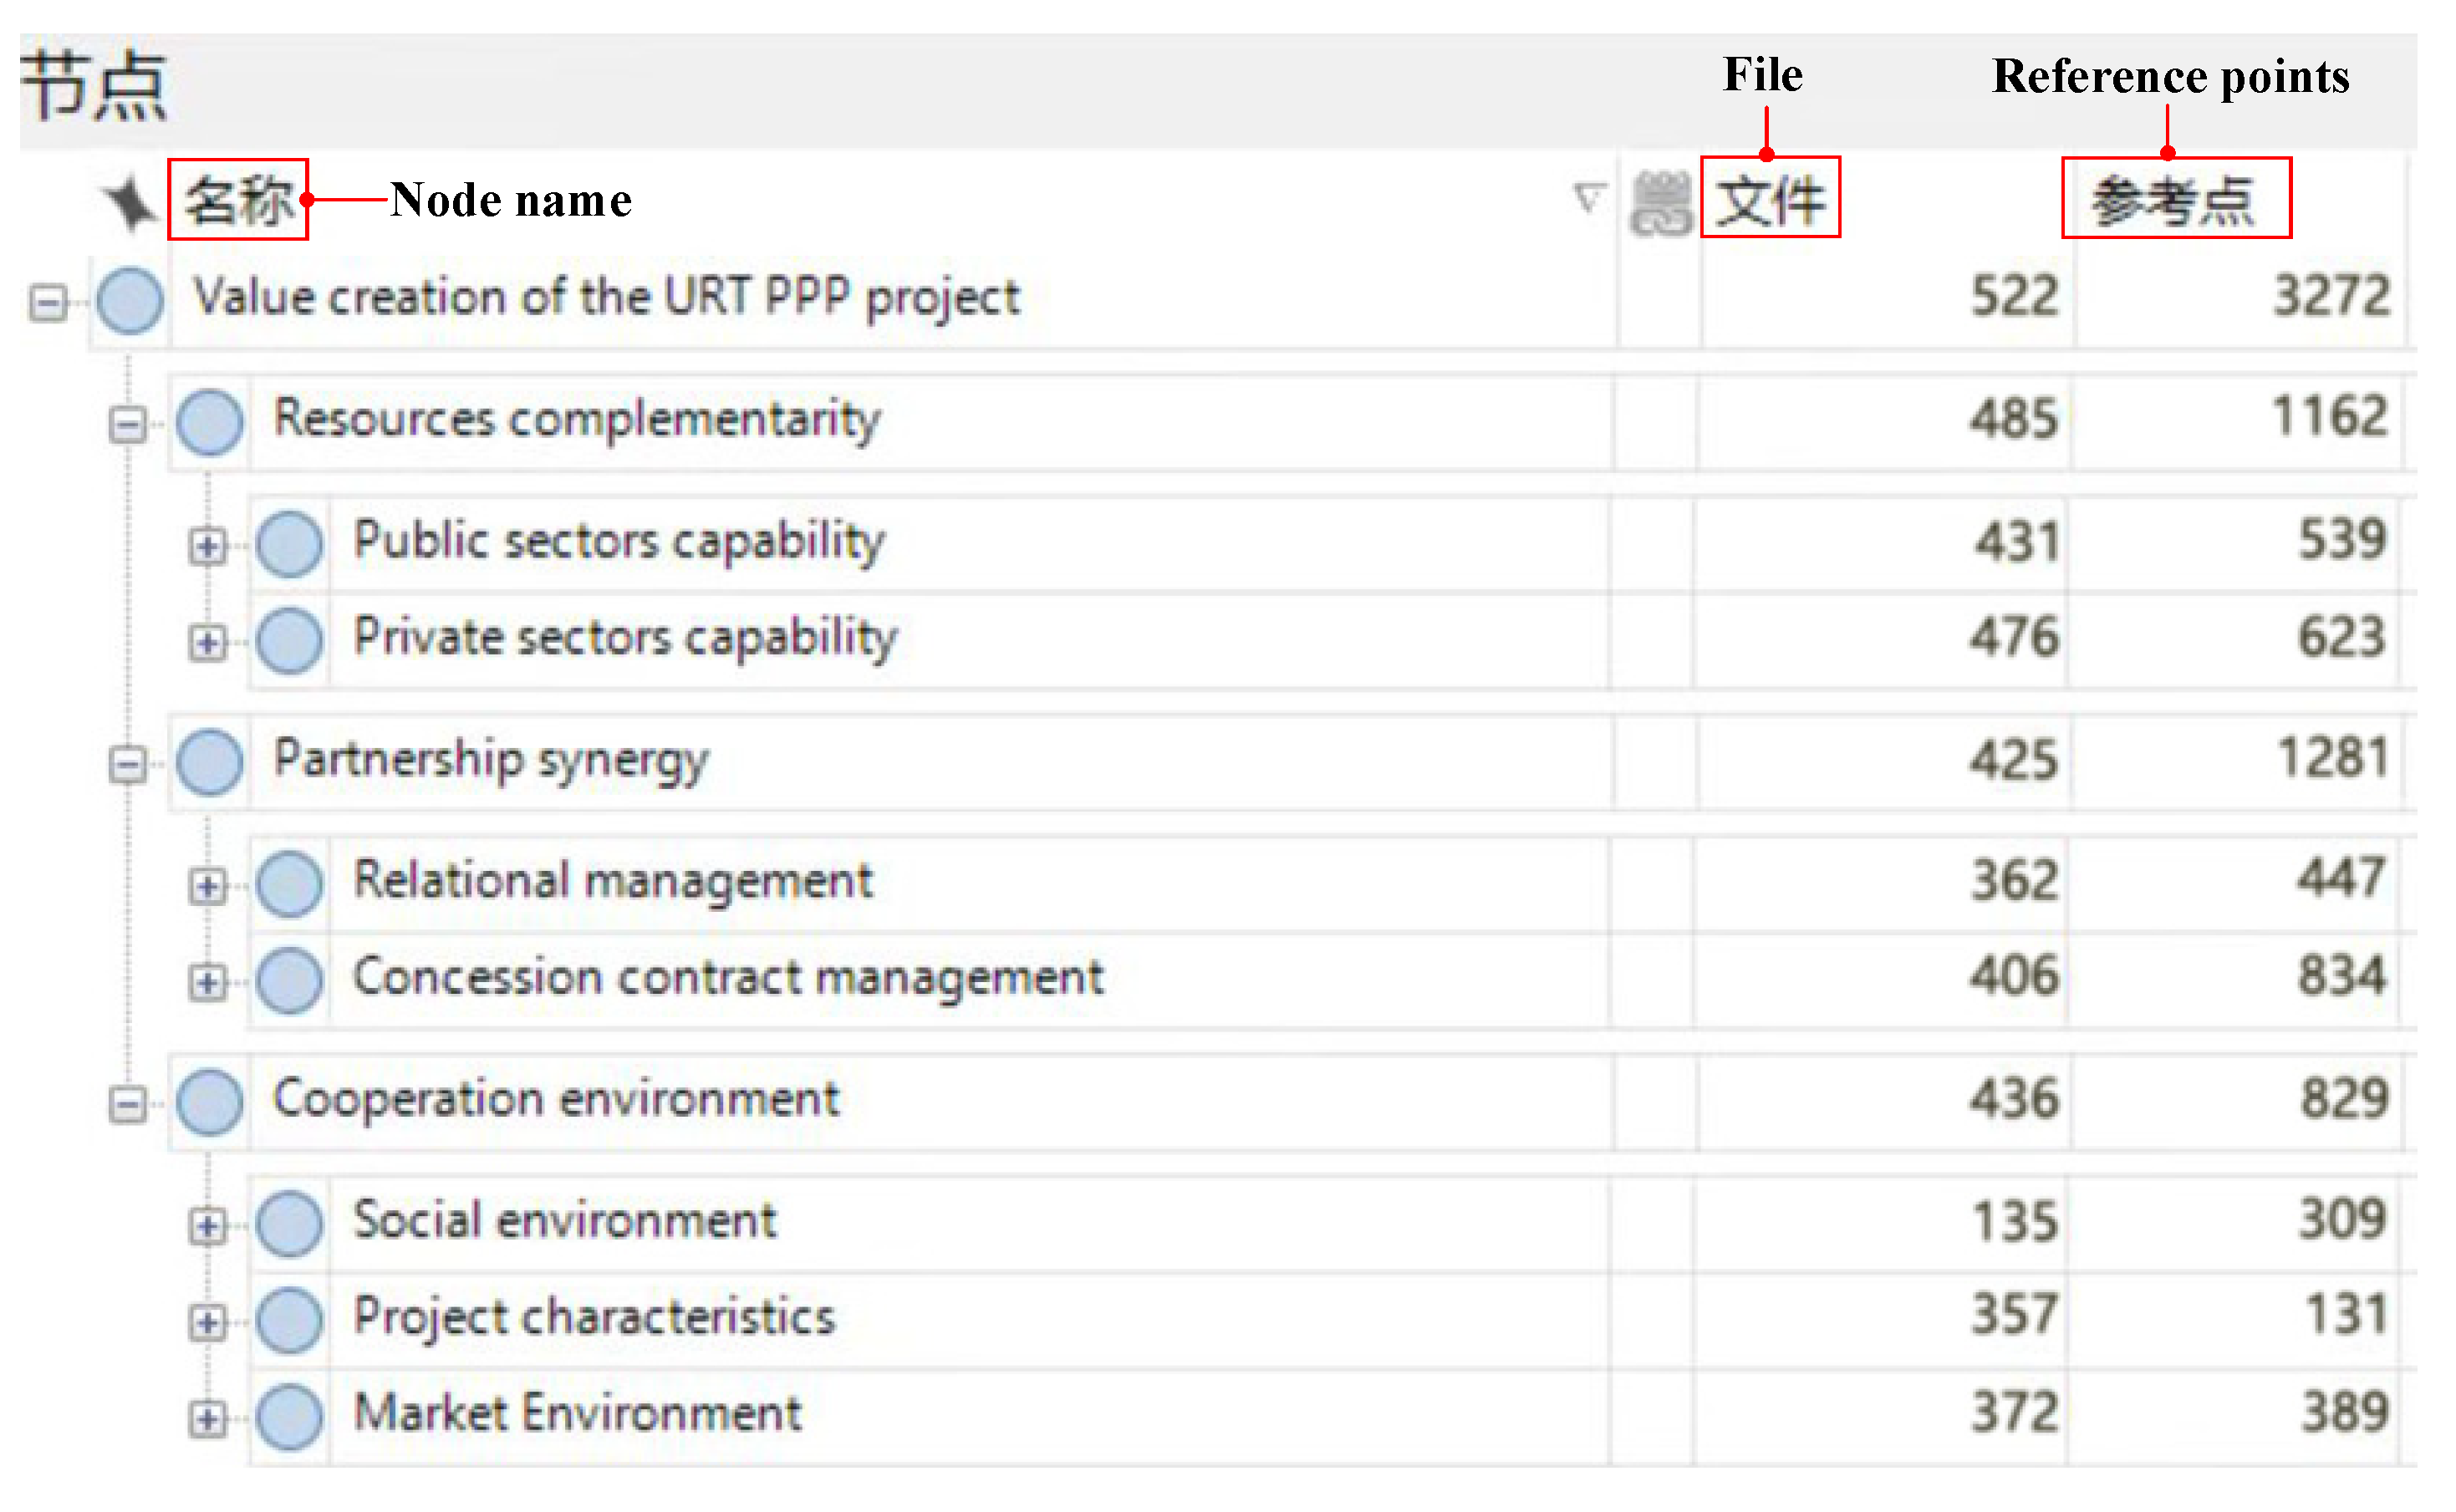
Task: Collapse the Resources complementarity branch
Action: coord(127,424)
